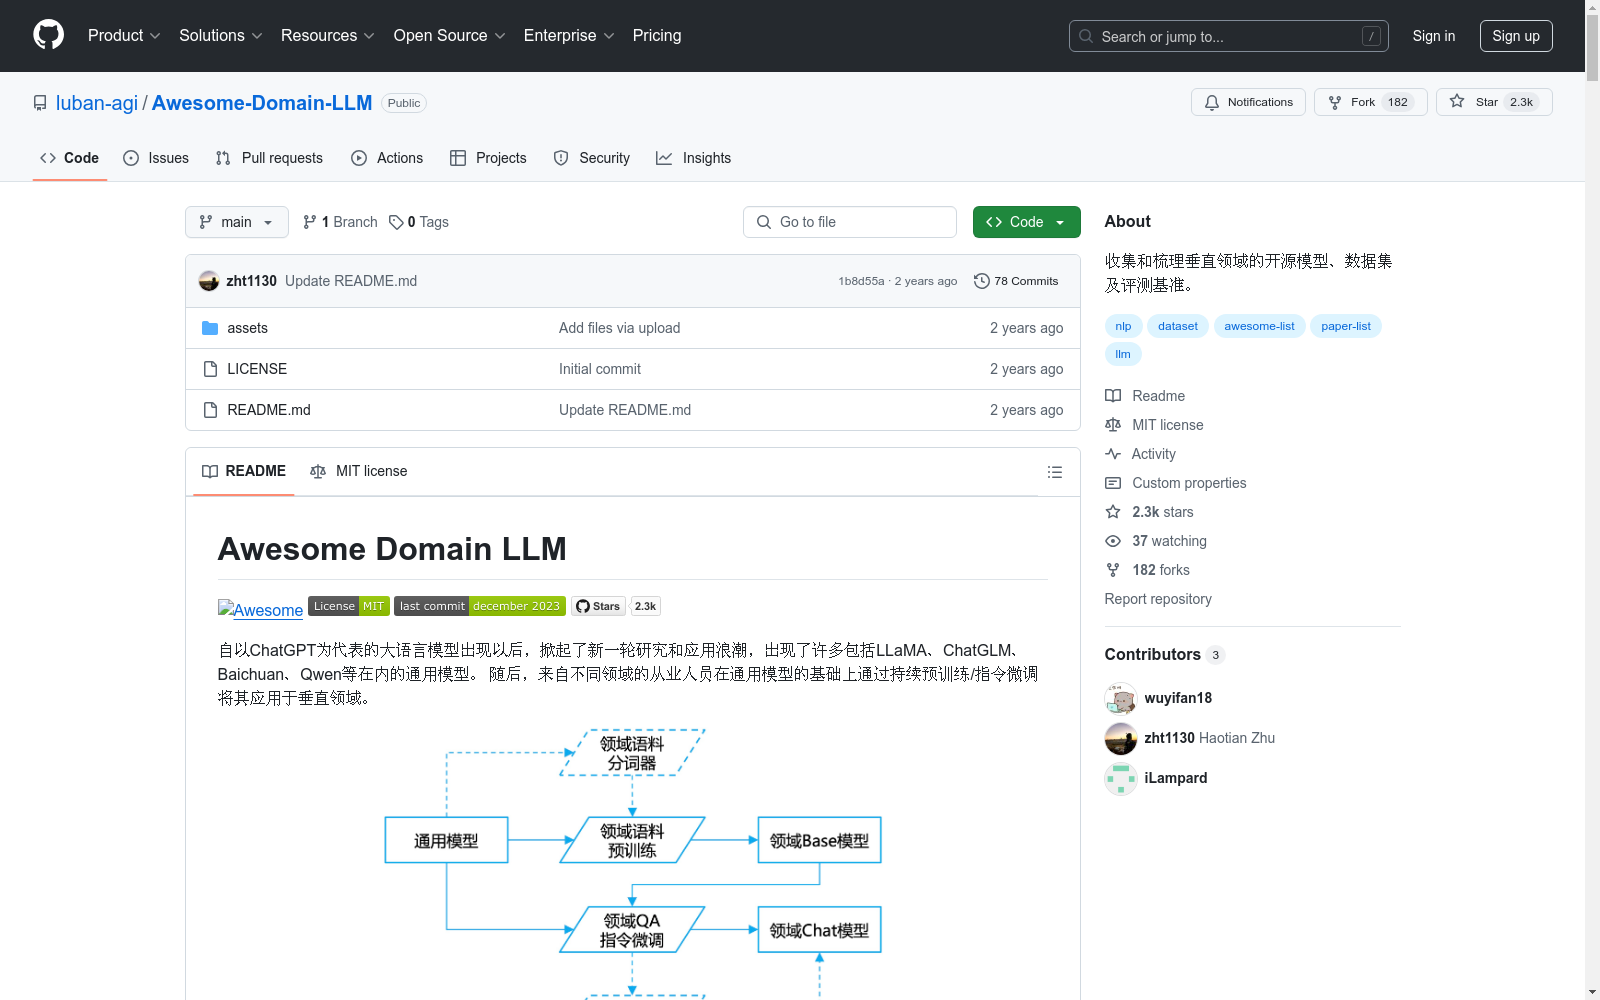Expand the Product menu
The image size is (1600, 1000).
pos(124,35)
